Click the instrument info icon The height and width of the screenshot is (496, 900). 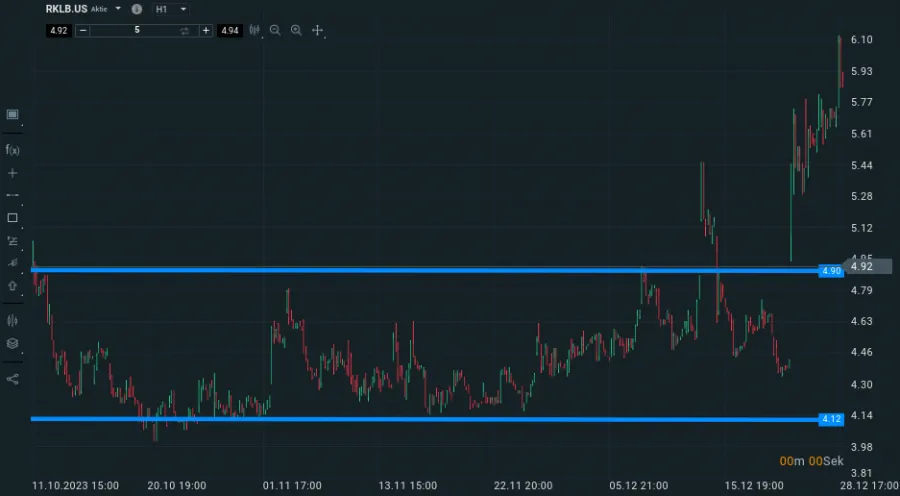tap(137, 8)
